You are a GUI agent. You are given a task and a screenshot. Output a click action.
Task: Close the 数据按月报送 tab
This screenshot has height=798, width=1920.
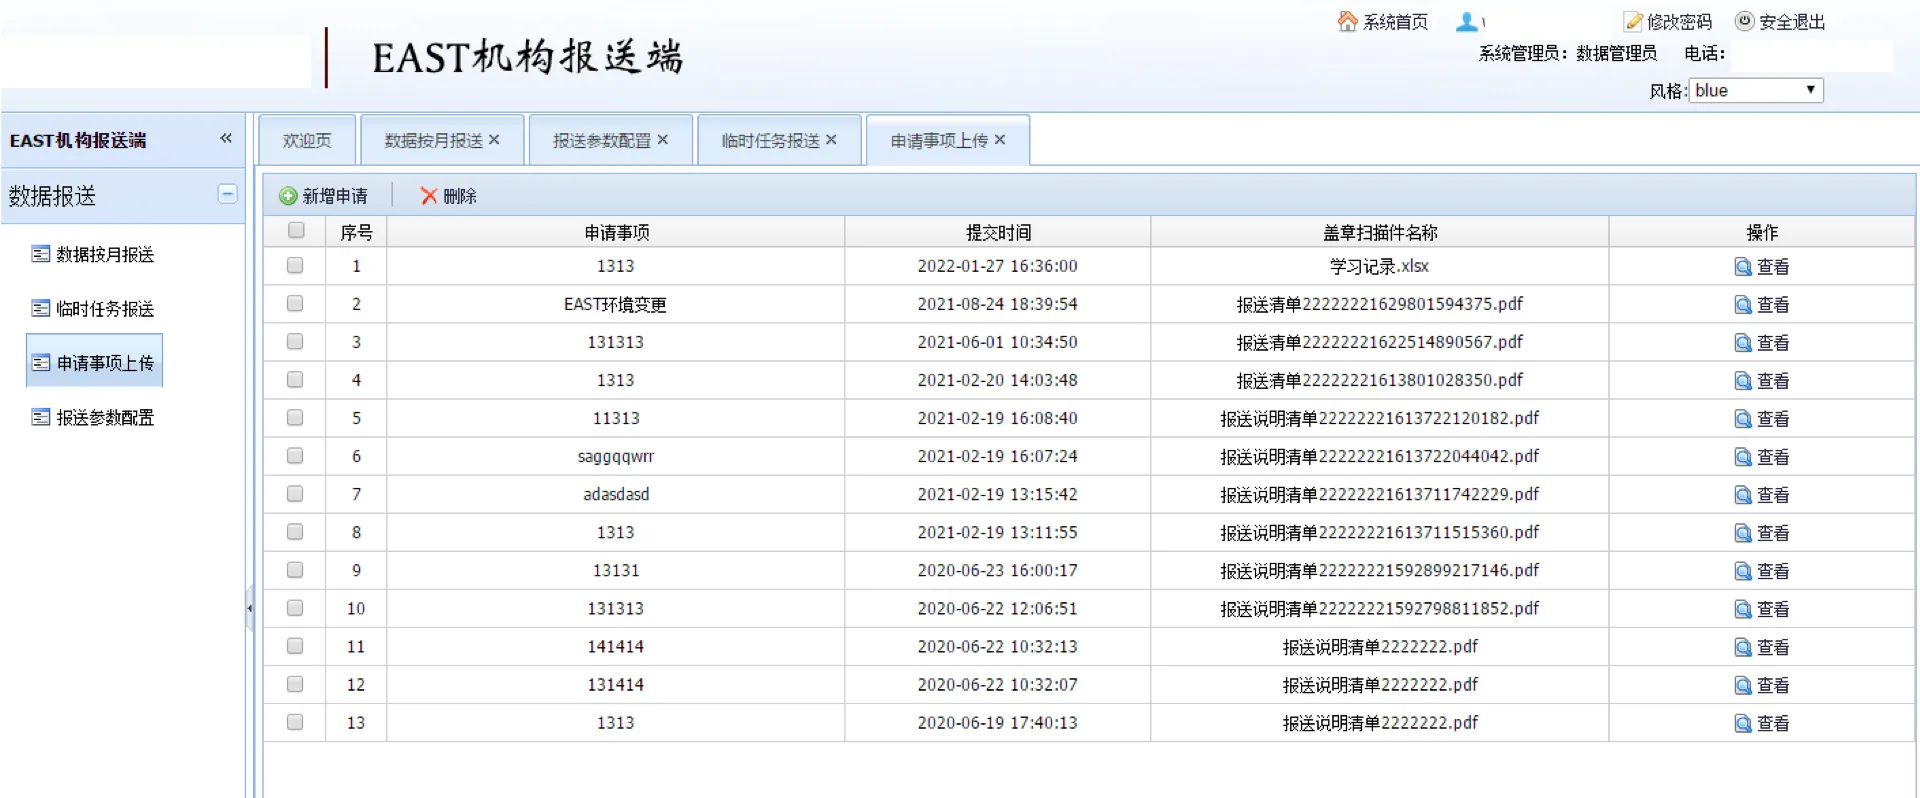(494, 140)
